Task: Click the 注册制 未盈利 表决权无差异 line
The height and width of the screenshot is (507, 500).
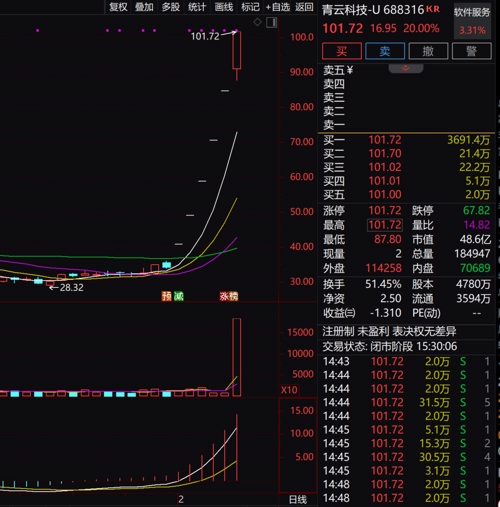Action: [x=389, y=332]
